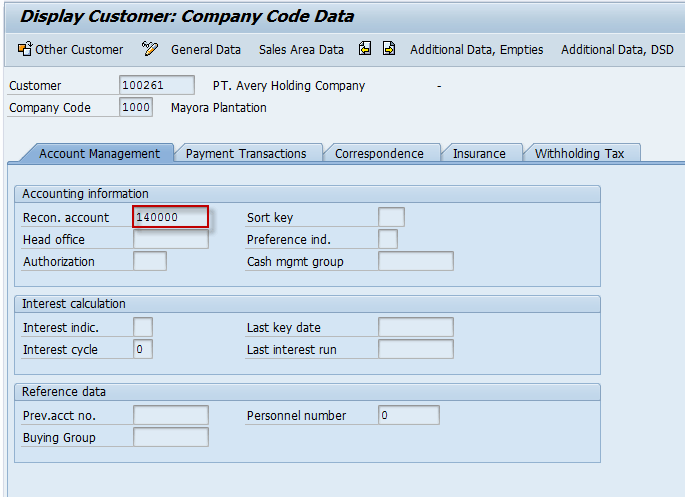Click the Cash mgmt group label
This screenshot has width=685, height=497.
point(295,262)
